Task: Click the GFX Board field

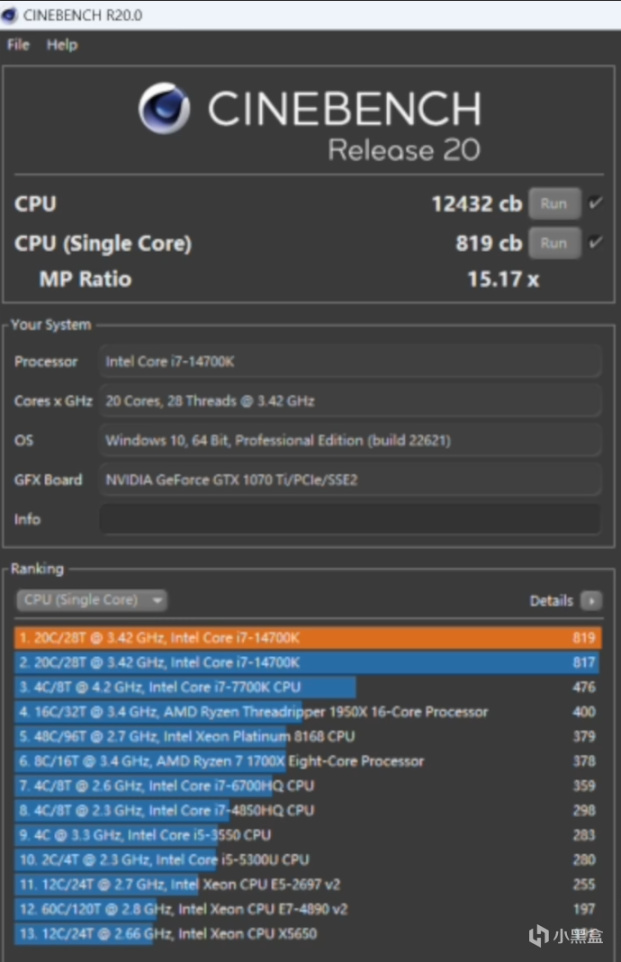Action: click(x=350, y=480)
